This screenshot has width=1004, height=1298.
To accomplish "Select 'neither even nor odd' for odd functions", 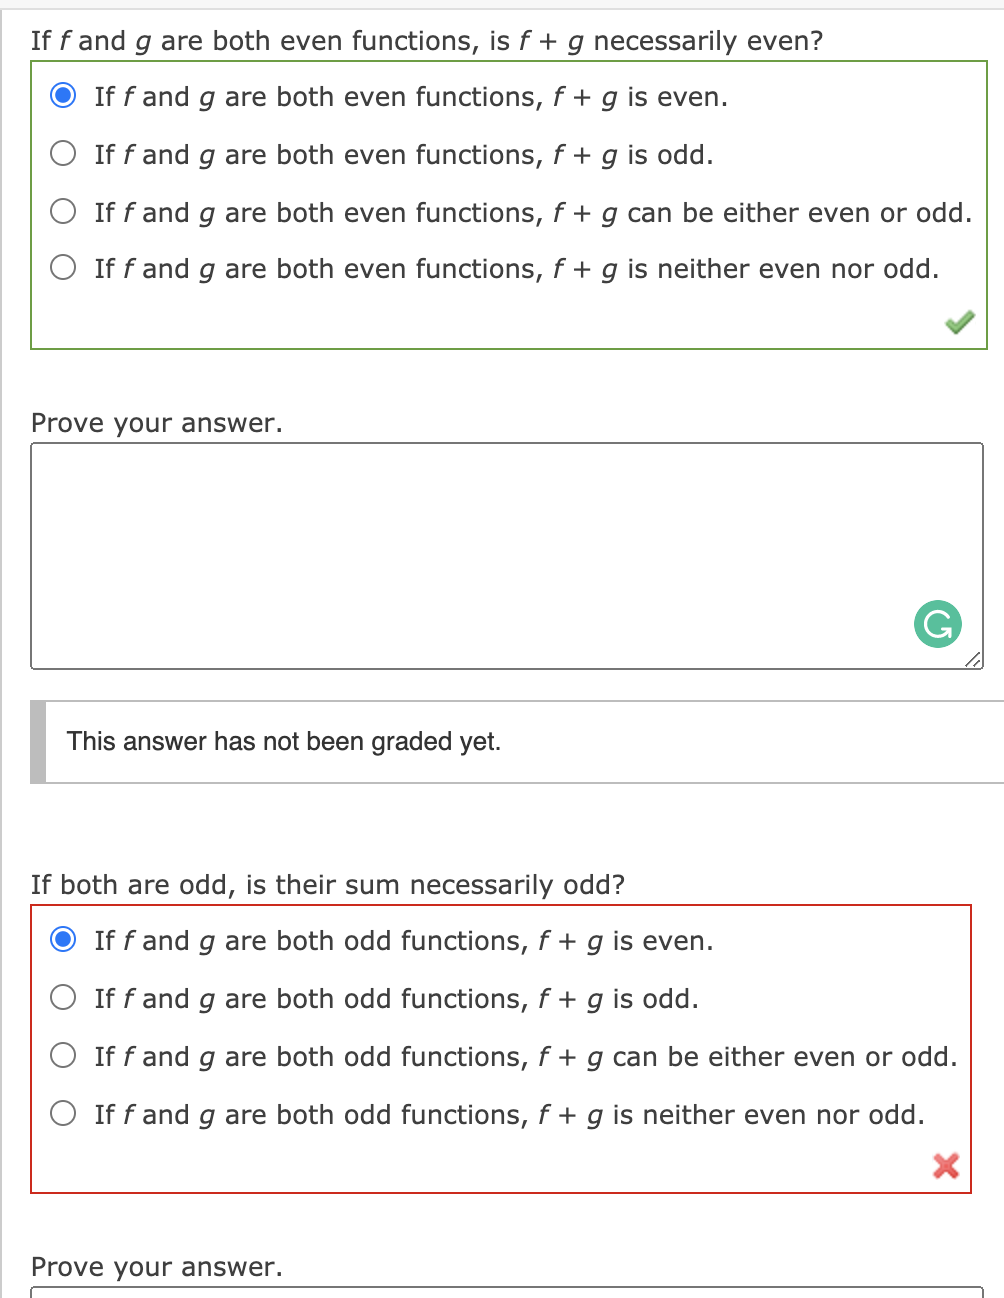I will coord(62,1114).
